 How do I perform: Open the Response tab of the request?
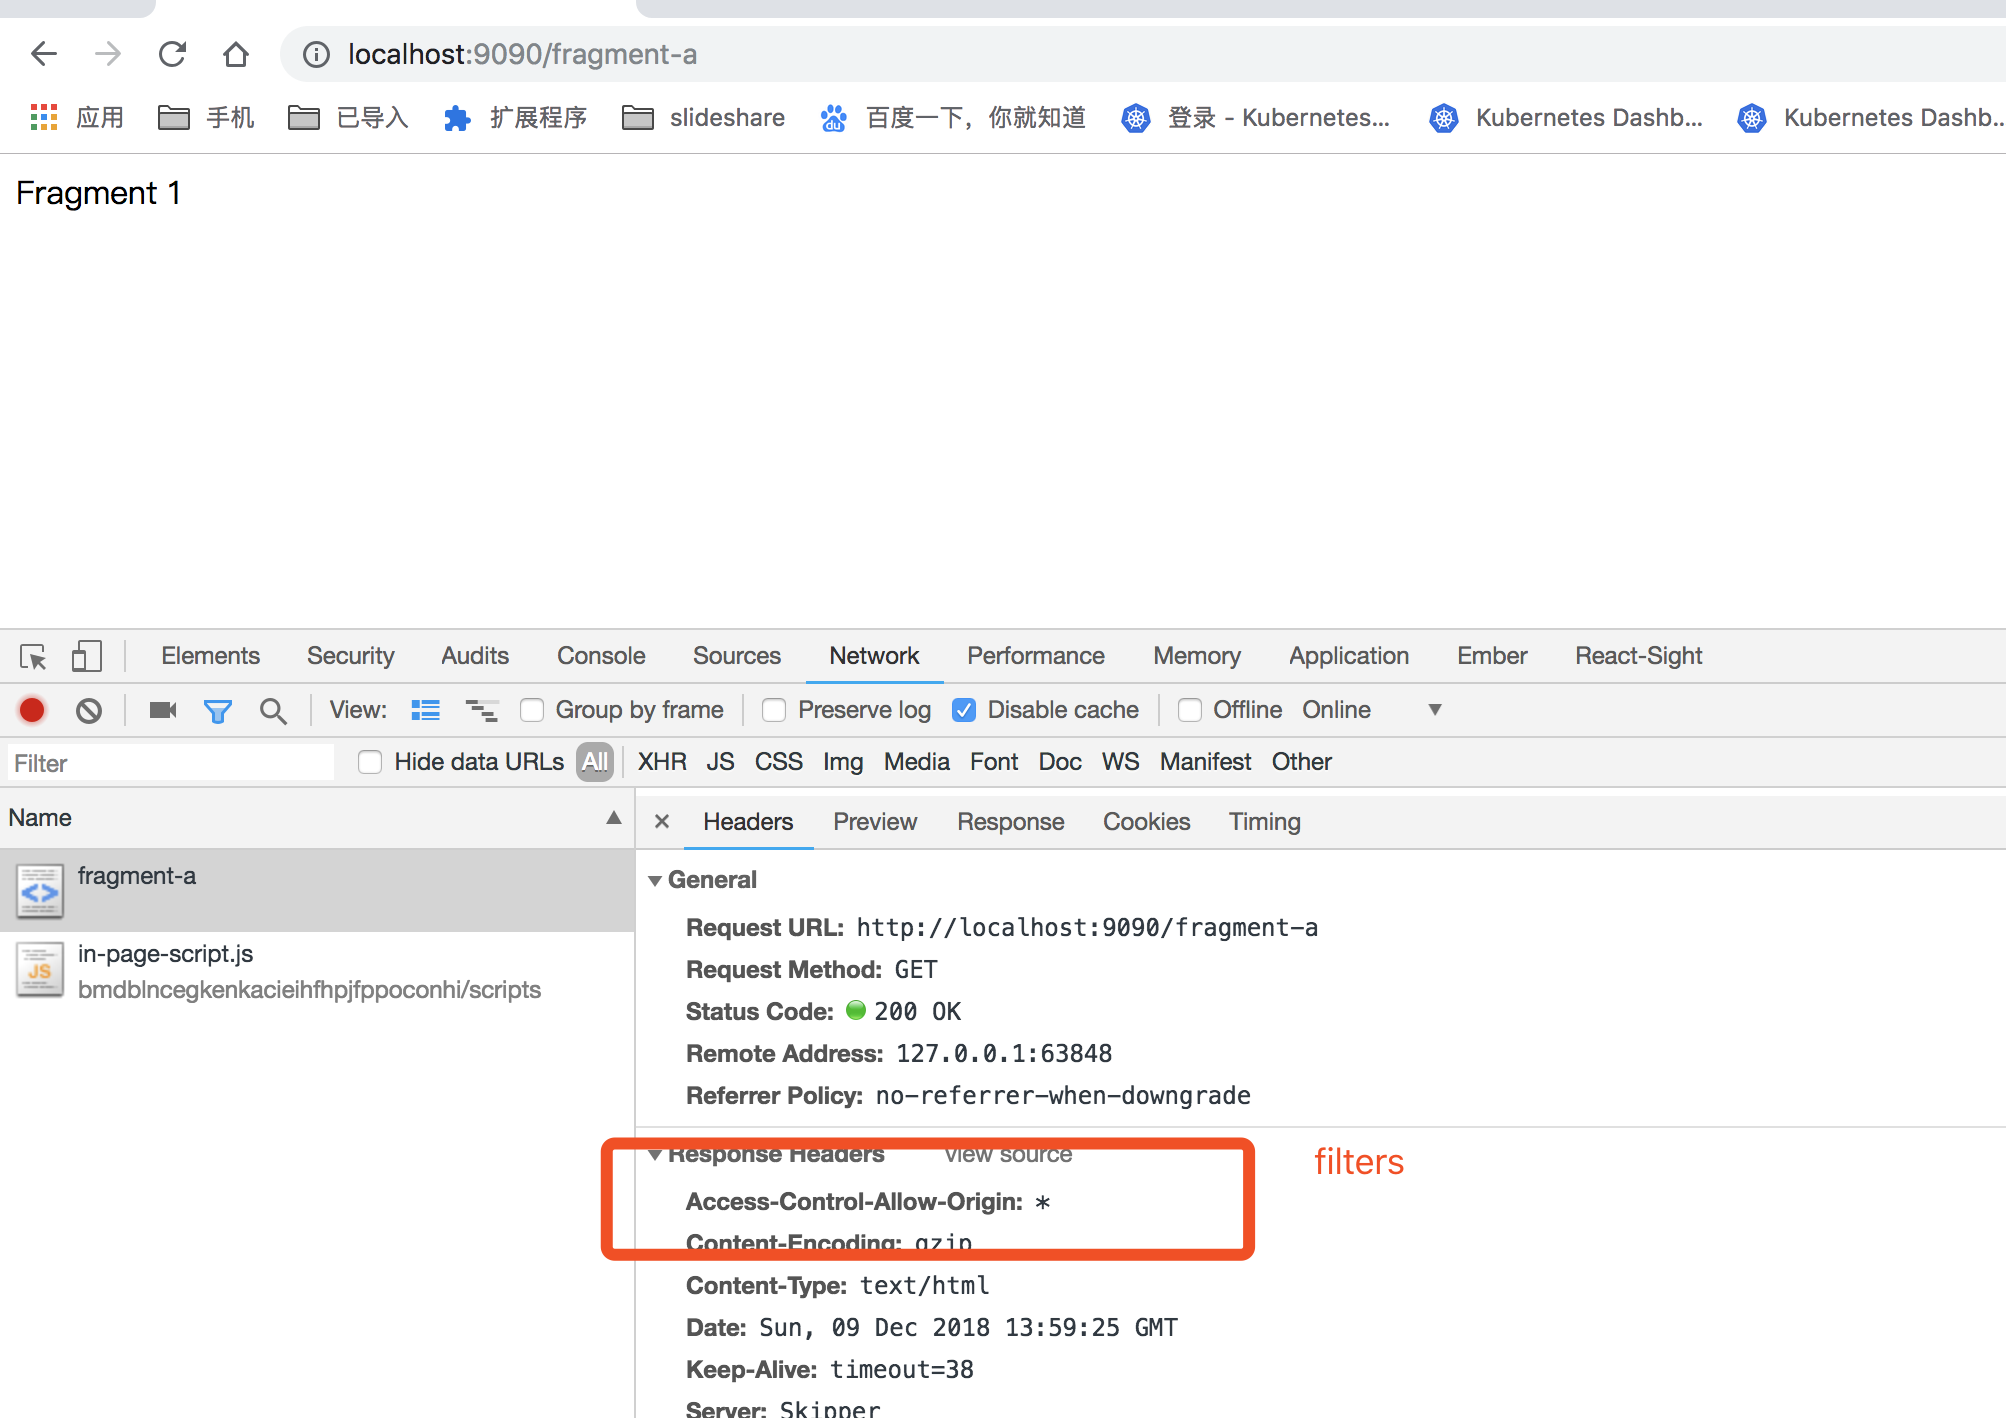pyautogui.click(x=1010, y=822)
